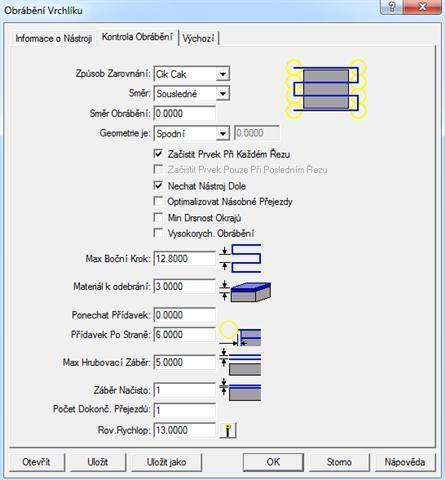Click the Uložit jako button
The width and height of the screenshot is (445, 480).
pyautogui.click(x=167, y=462)
